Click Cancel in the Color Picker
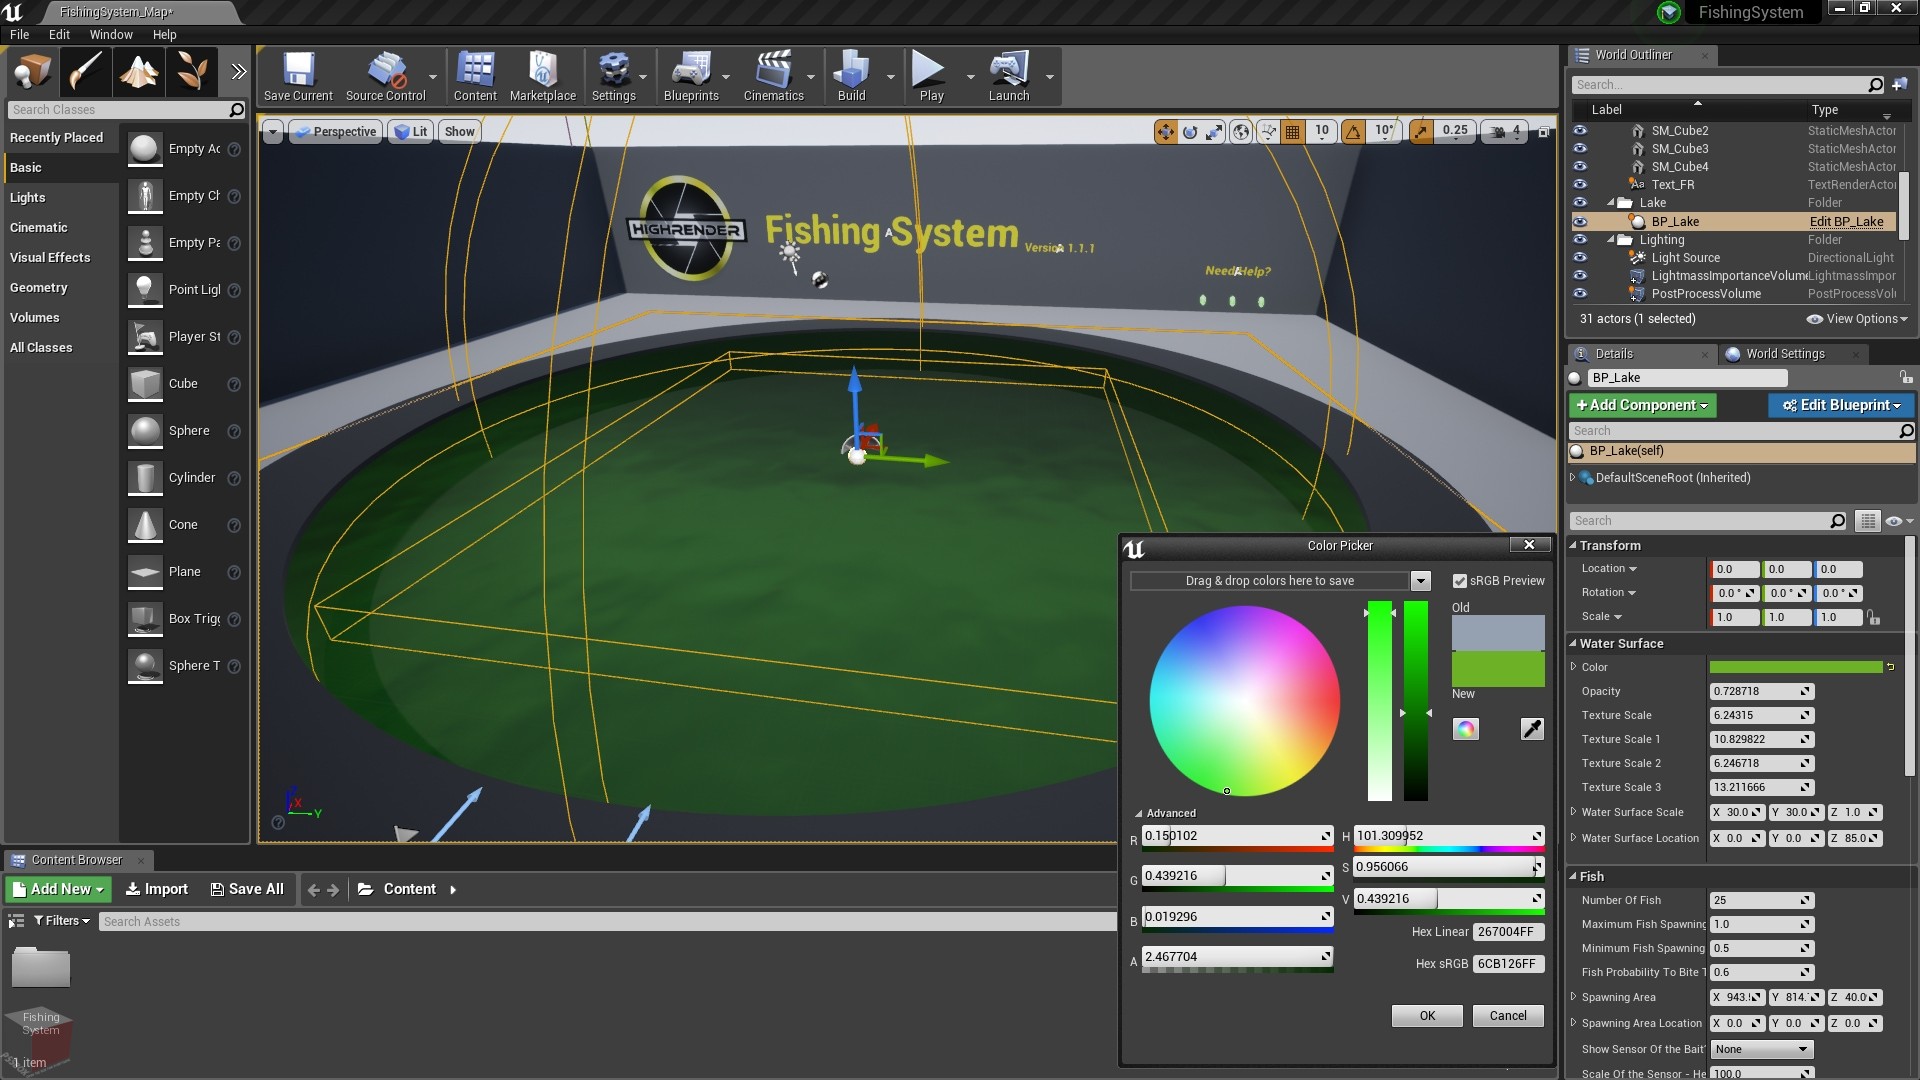This screenshot has height=1080, width=1920. coord(1508,1016)
